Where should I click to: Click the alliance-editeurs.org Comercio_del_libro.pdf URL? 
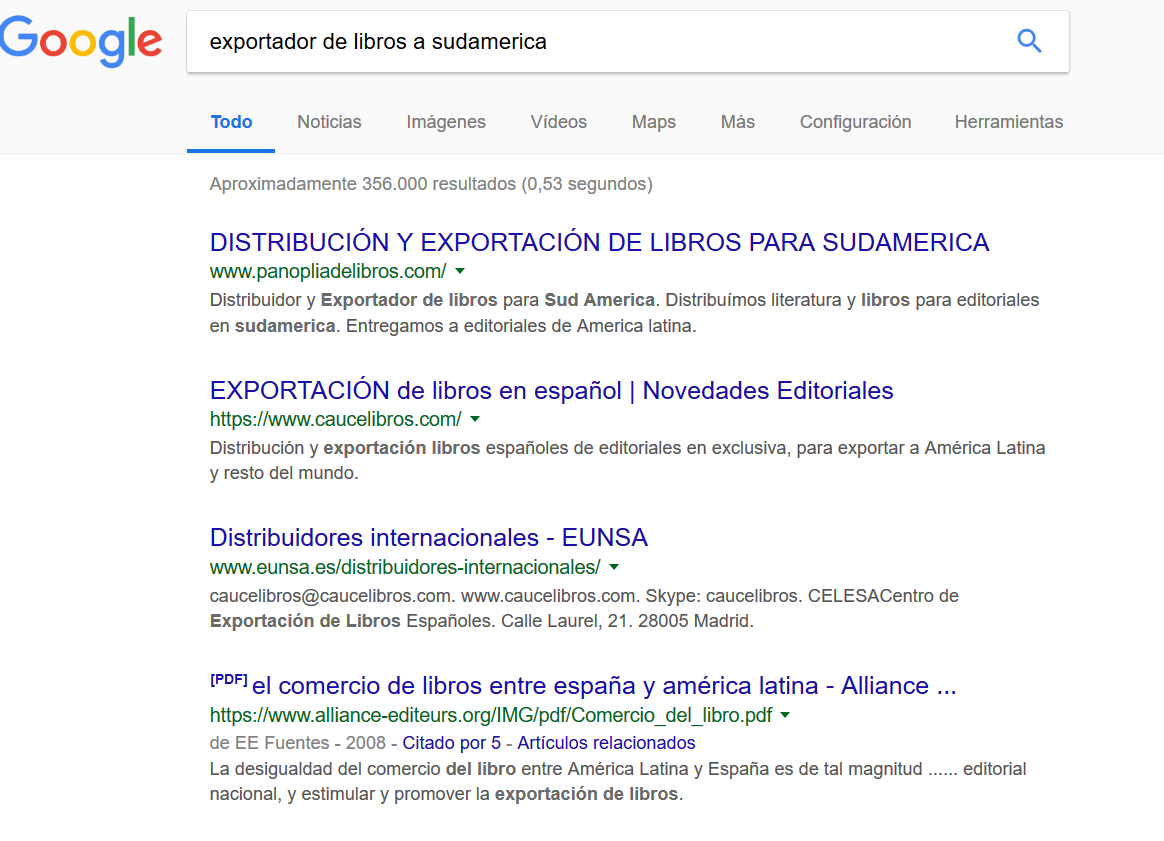[491, 716]
